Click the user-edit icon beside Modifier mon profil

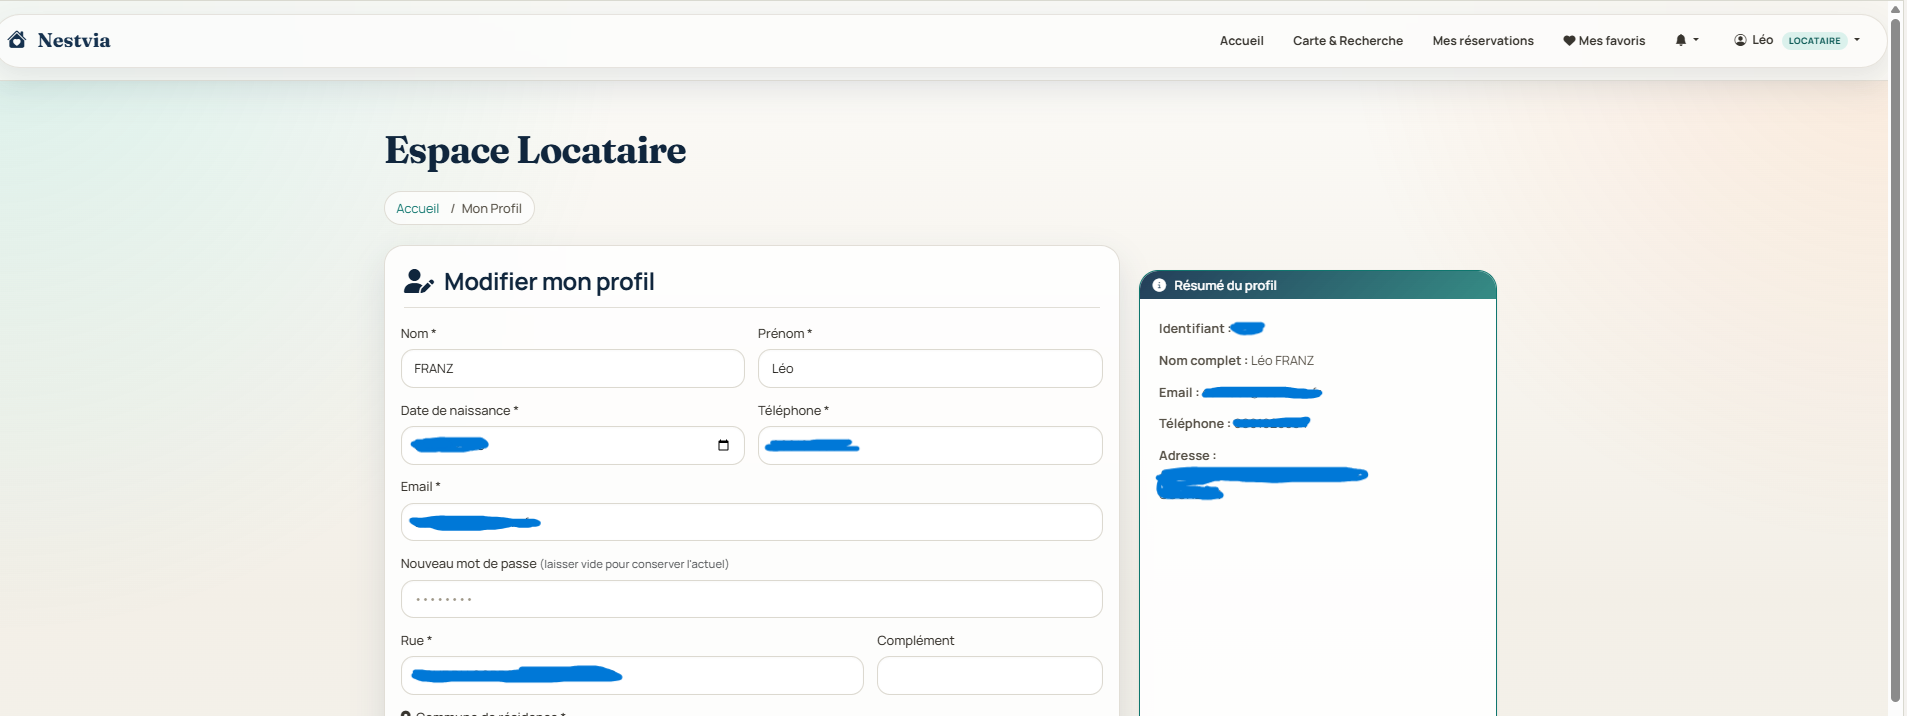click(418, 282)
